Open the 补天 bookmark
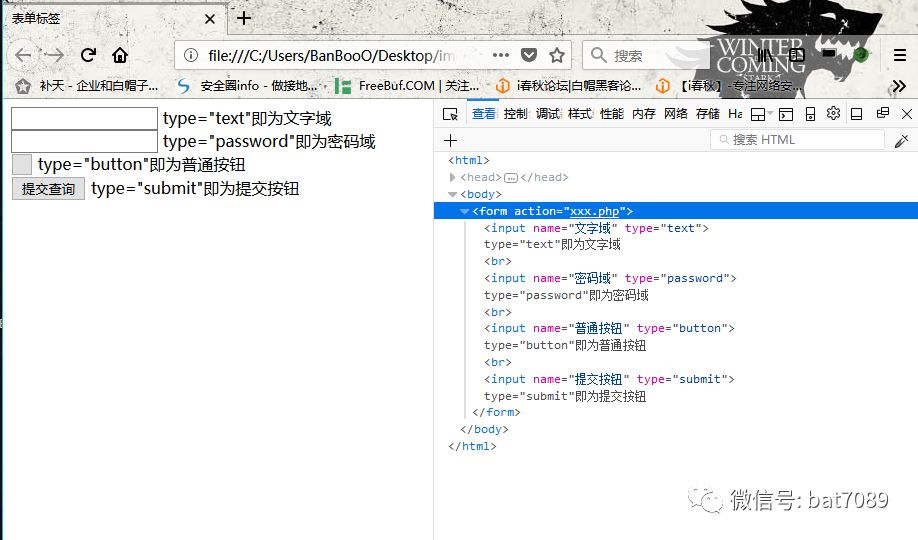Screen dimensions: 918x540 (87, 86)
